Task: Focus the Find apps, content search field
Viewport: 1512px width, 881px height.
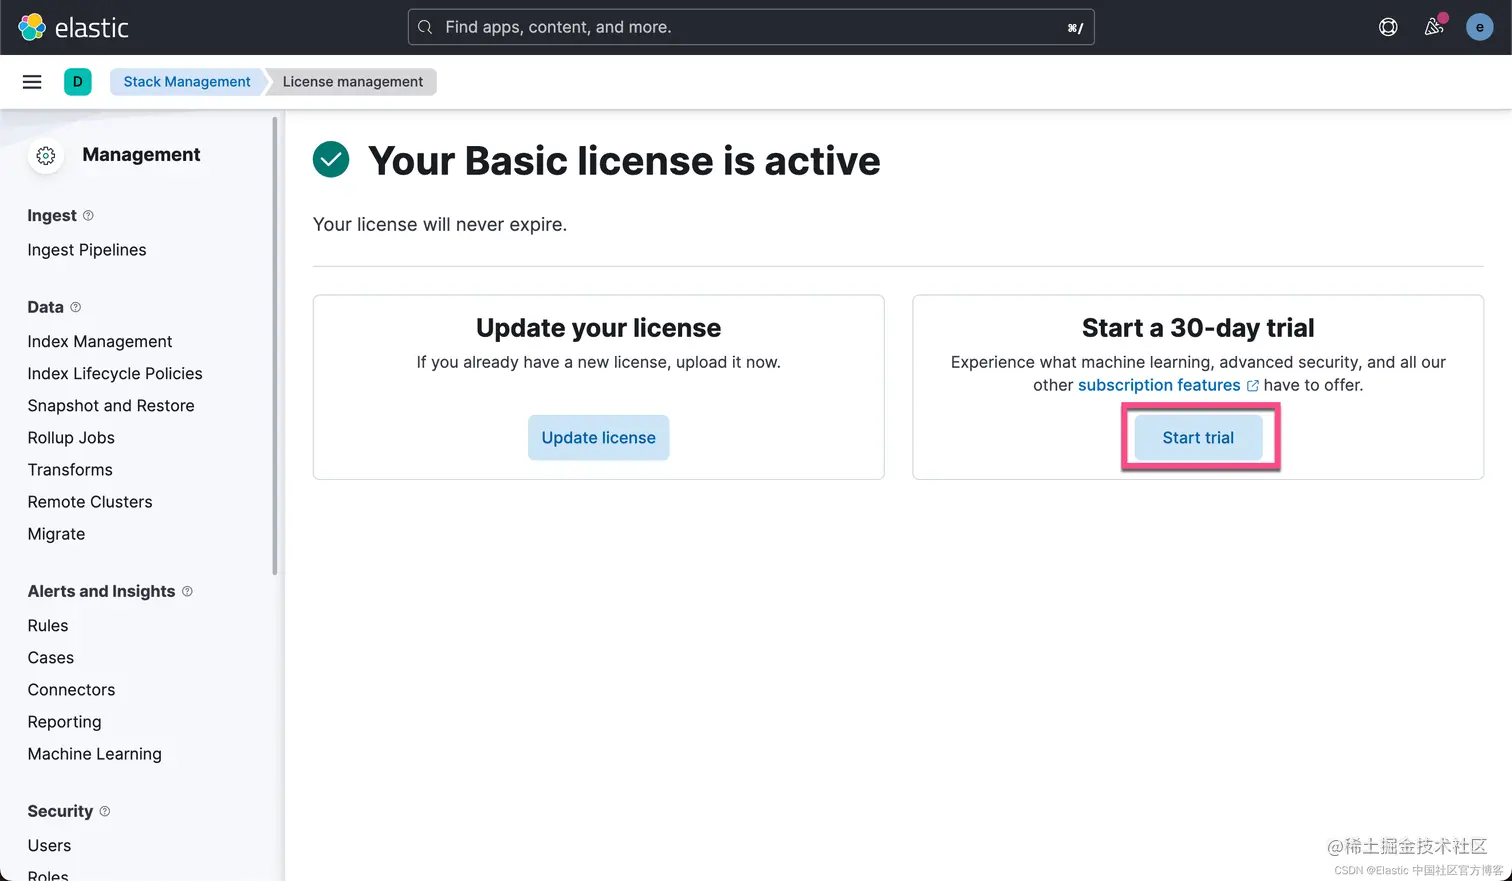Action: (751, 27)
